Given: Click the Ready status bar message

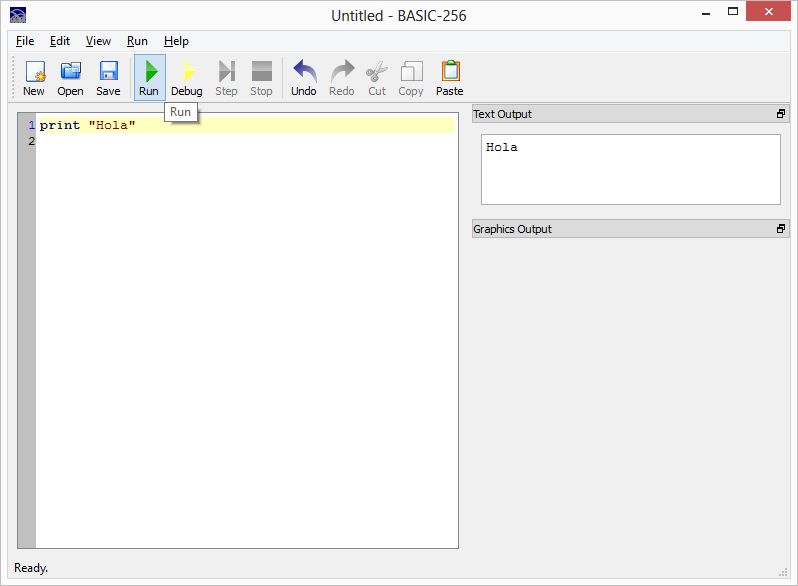Looking at the screenshot, I should point(31,568).
